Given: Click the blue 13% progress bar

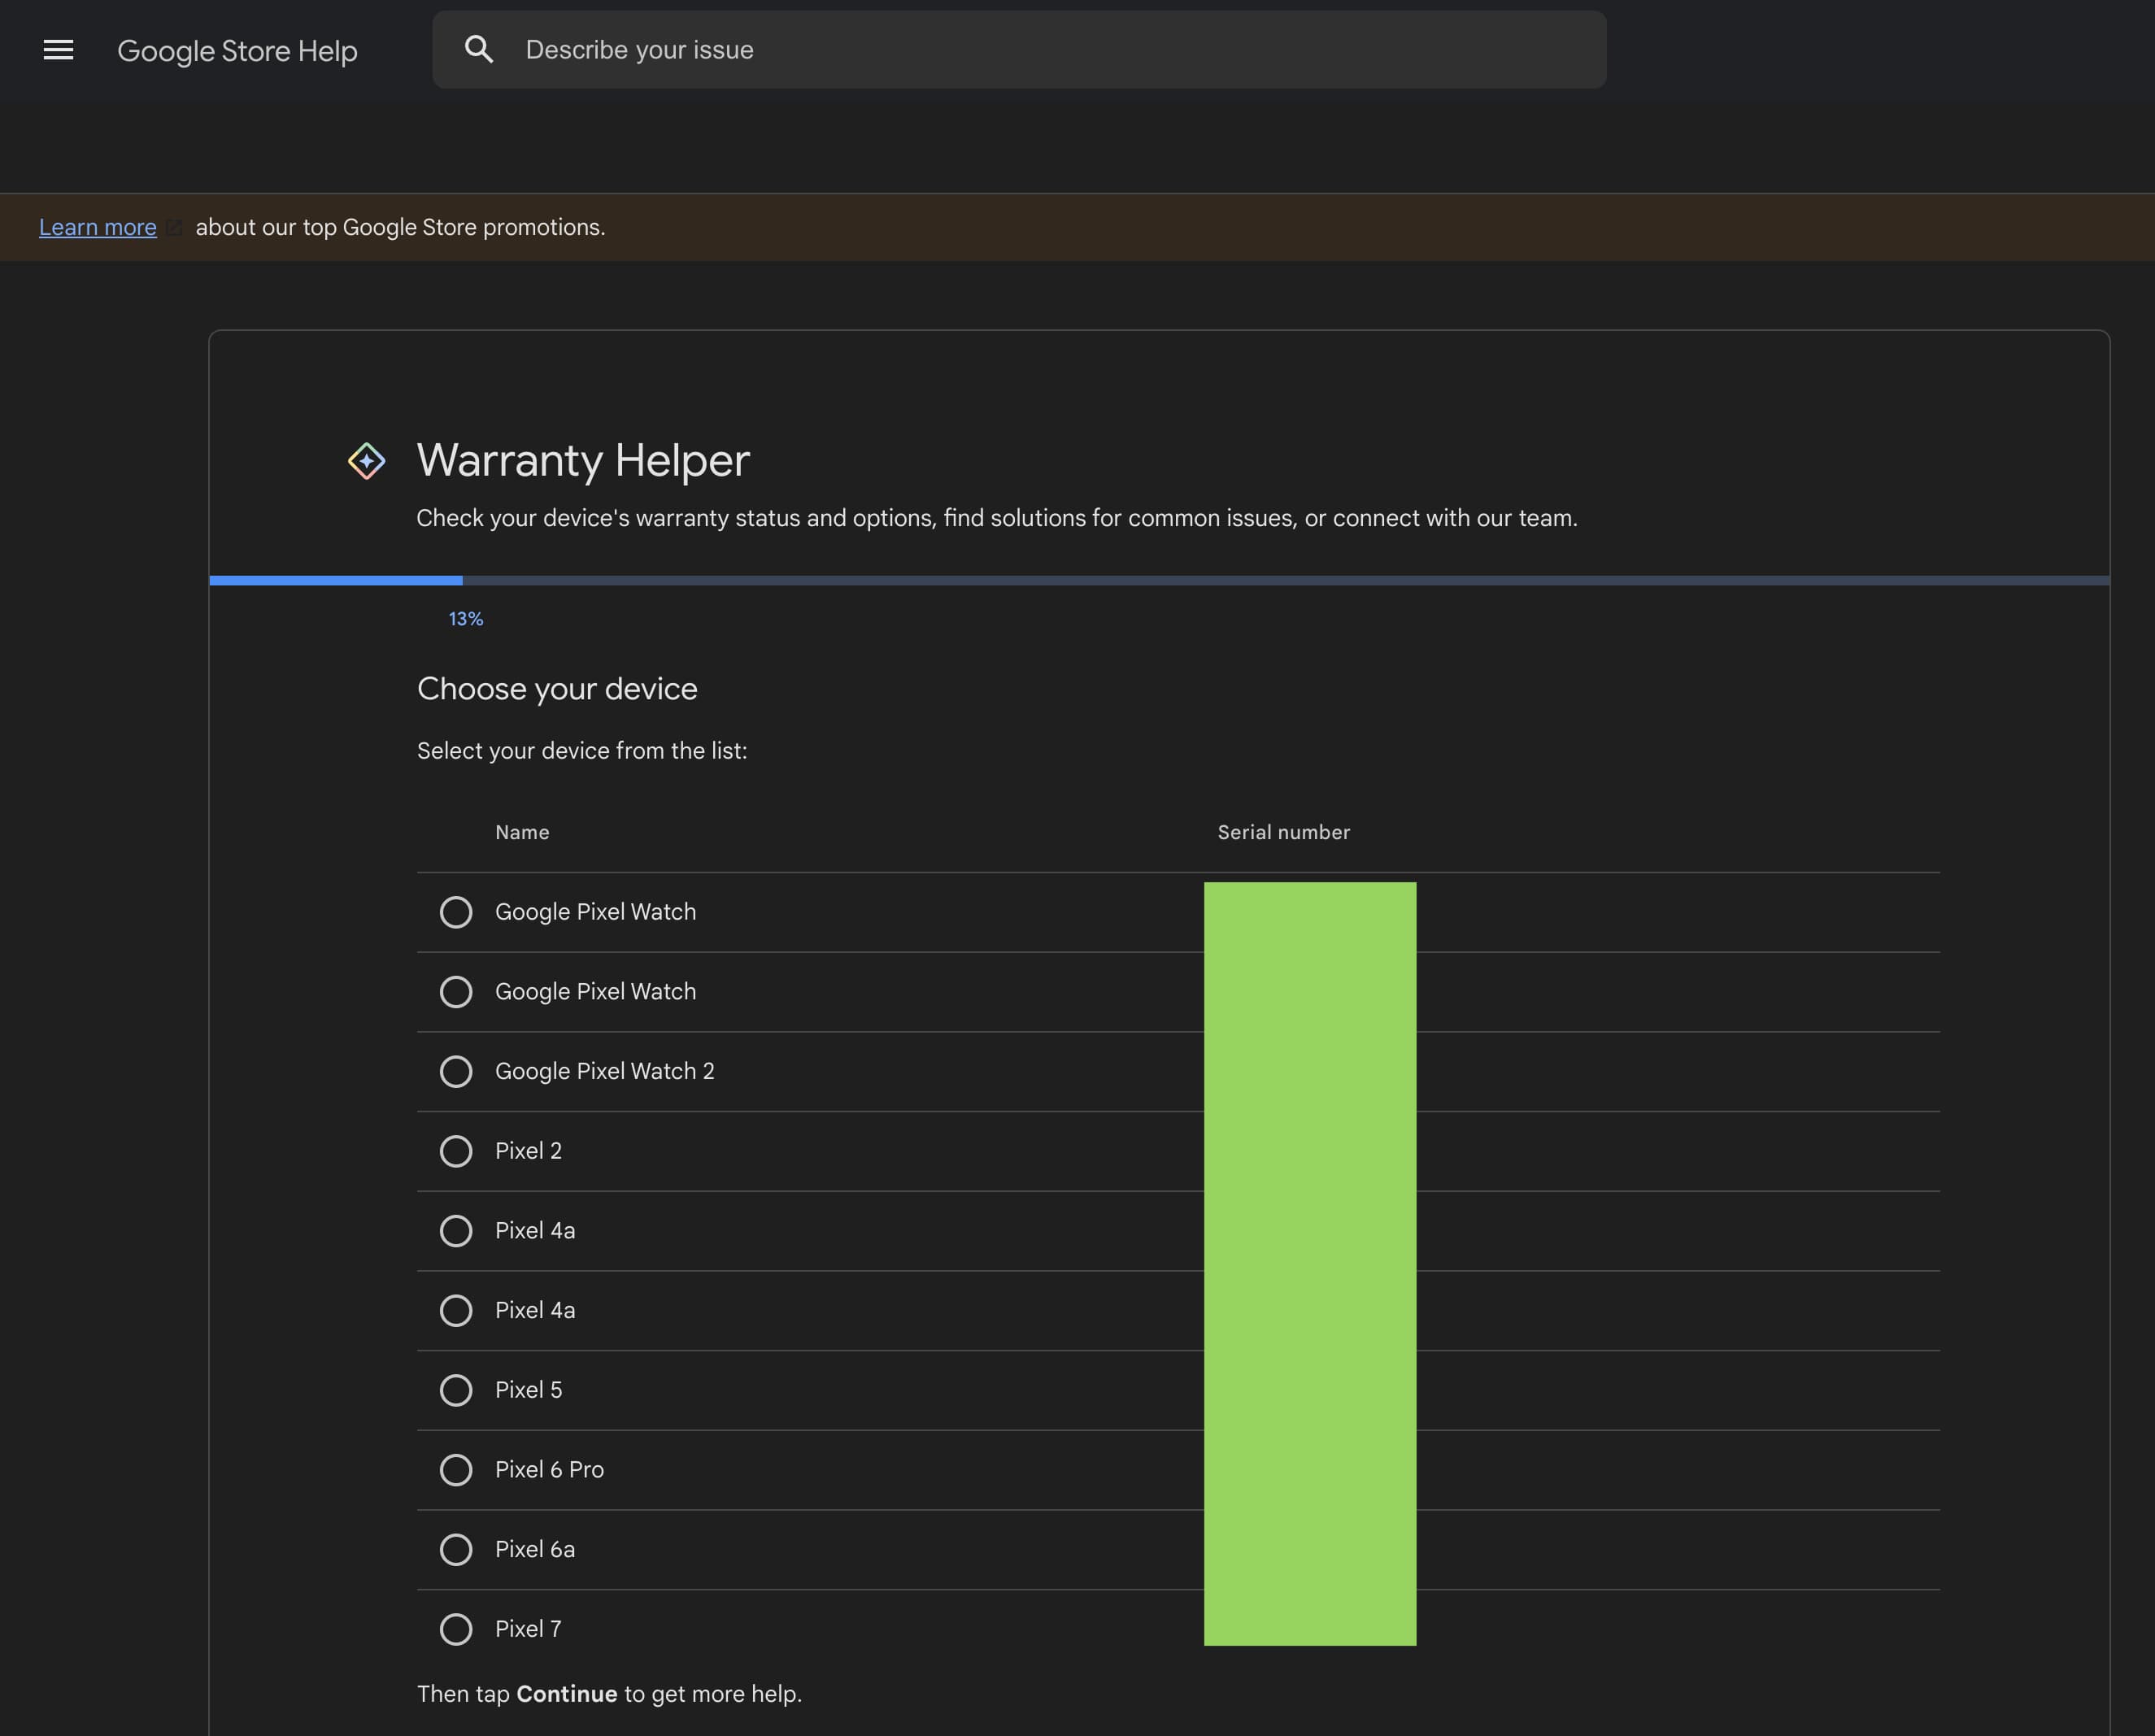Looking at the screenshot, I should 336,580.
